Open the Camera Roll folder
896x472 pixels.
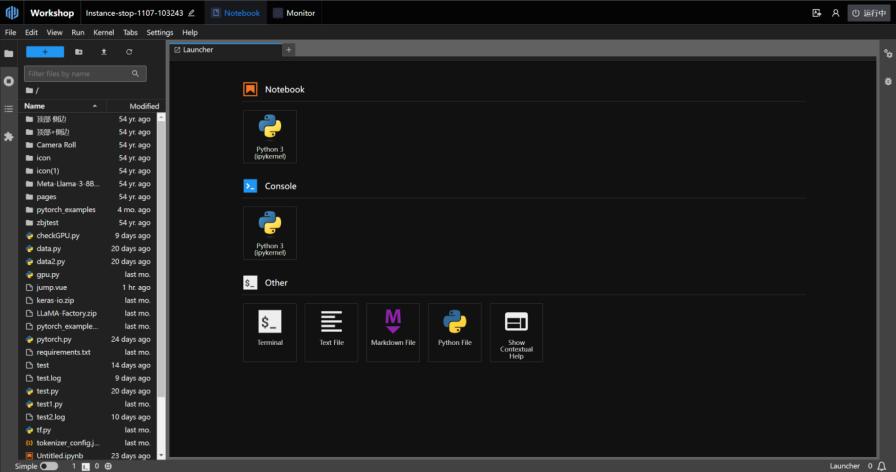point(88,145)
